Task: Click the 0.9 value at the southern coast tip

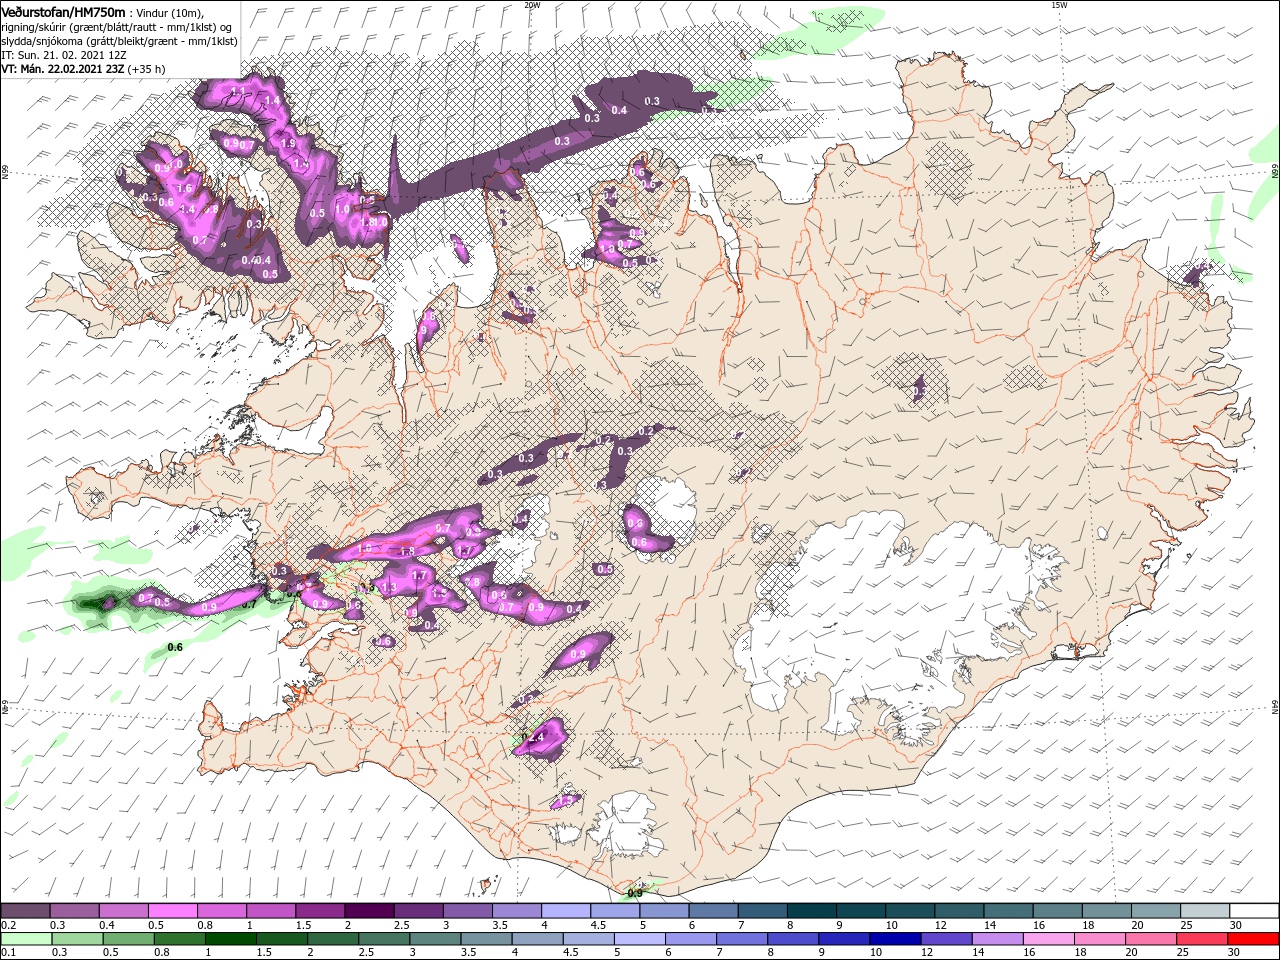Action: (x=634, y=893)
